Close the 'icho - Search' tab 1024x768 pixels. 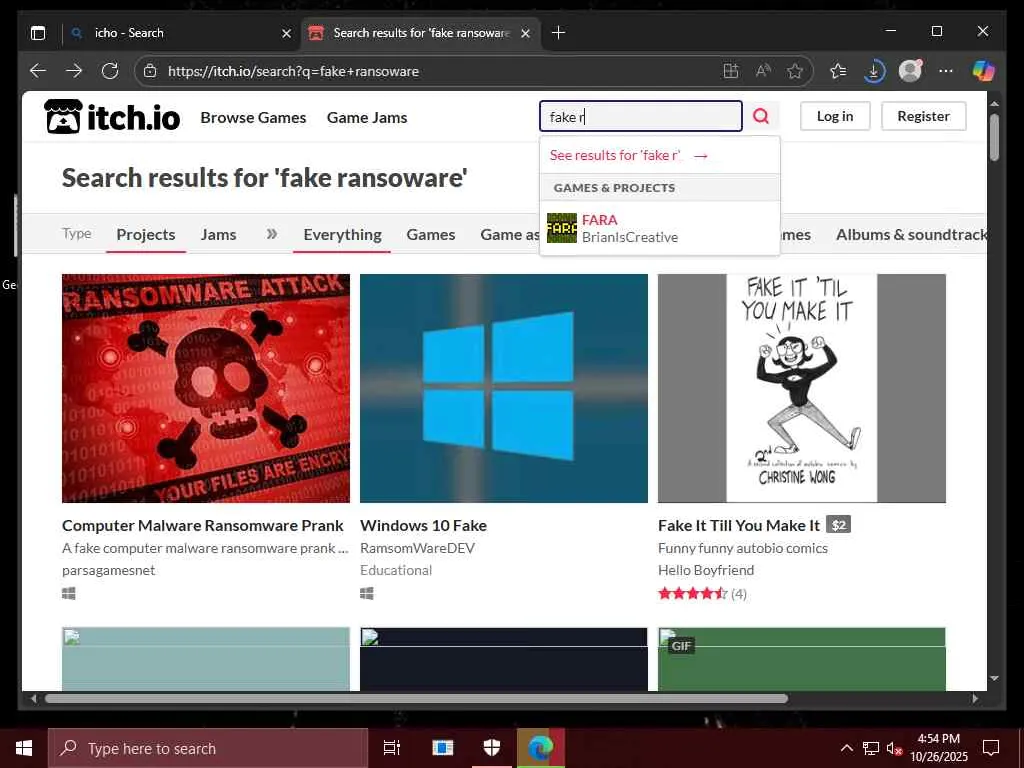click(286, 33)
